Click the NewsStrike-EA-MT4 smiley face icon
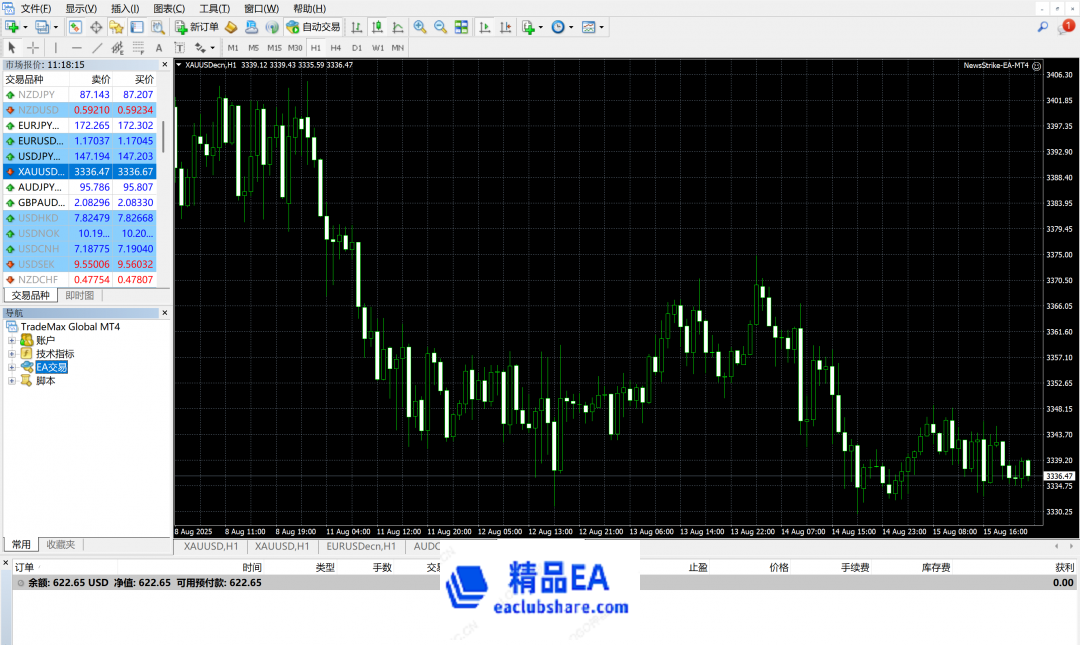This screenshot has height=645, width=1080. (x=1036, y=65)
